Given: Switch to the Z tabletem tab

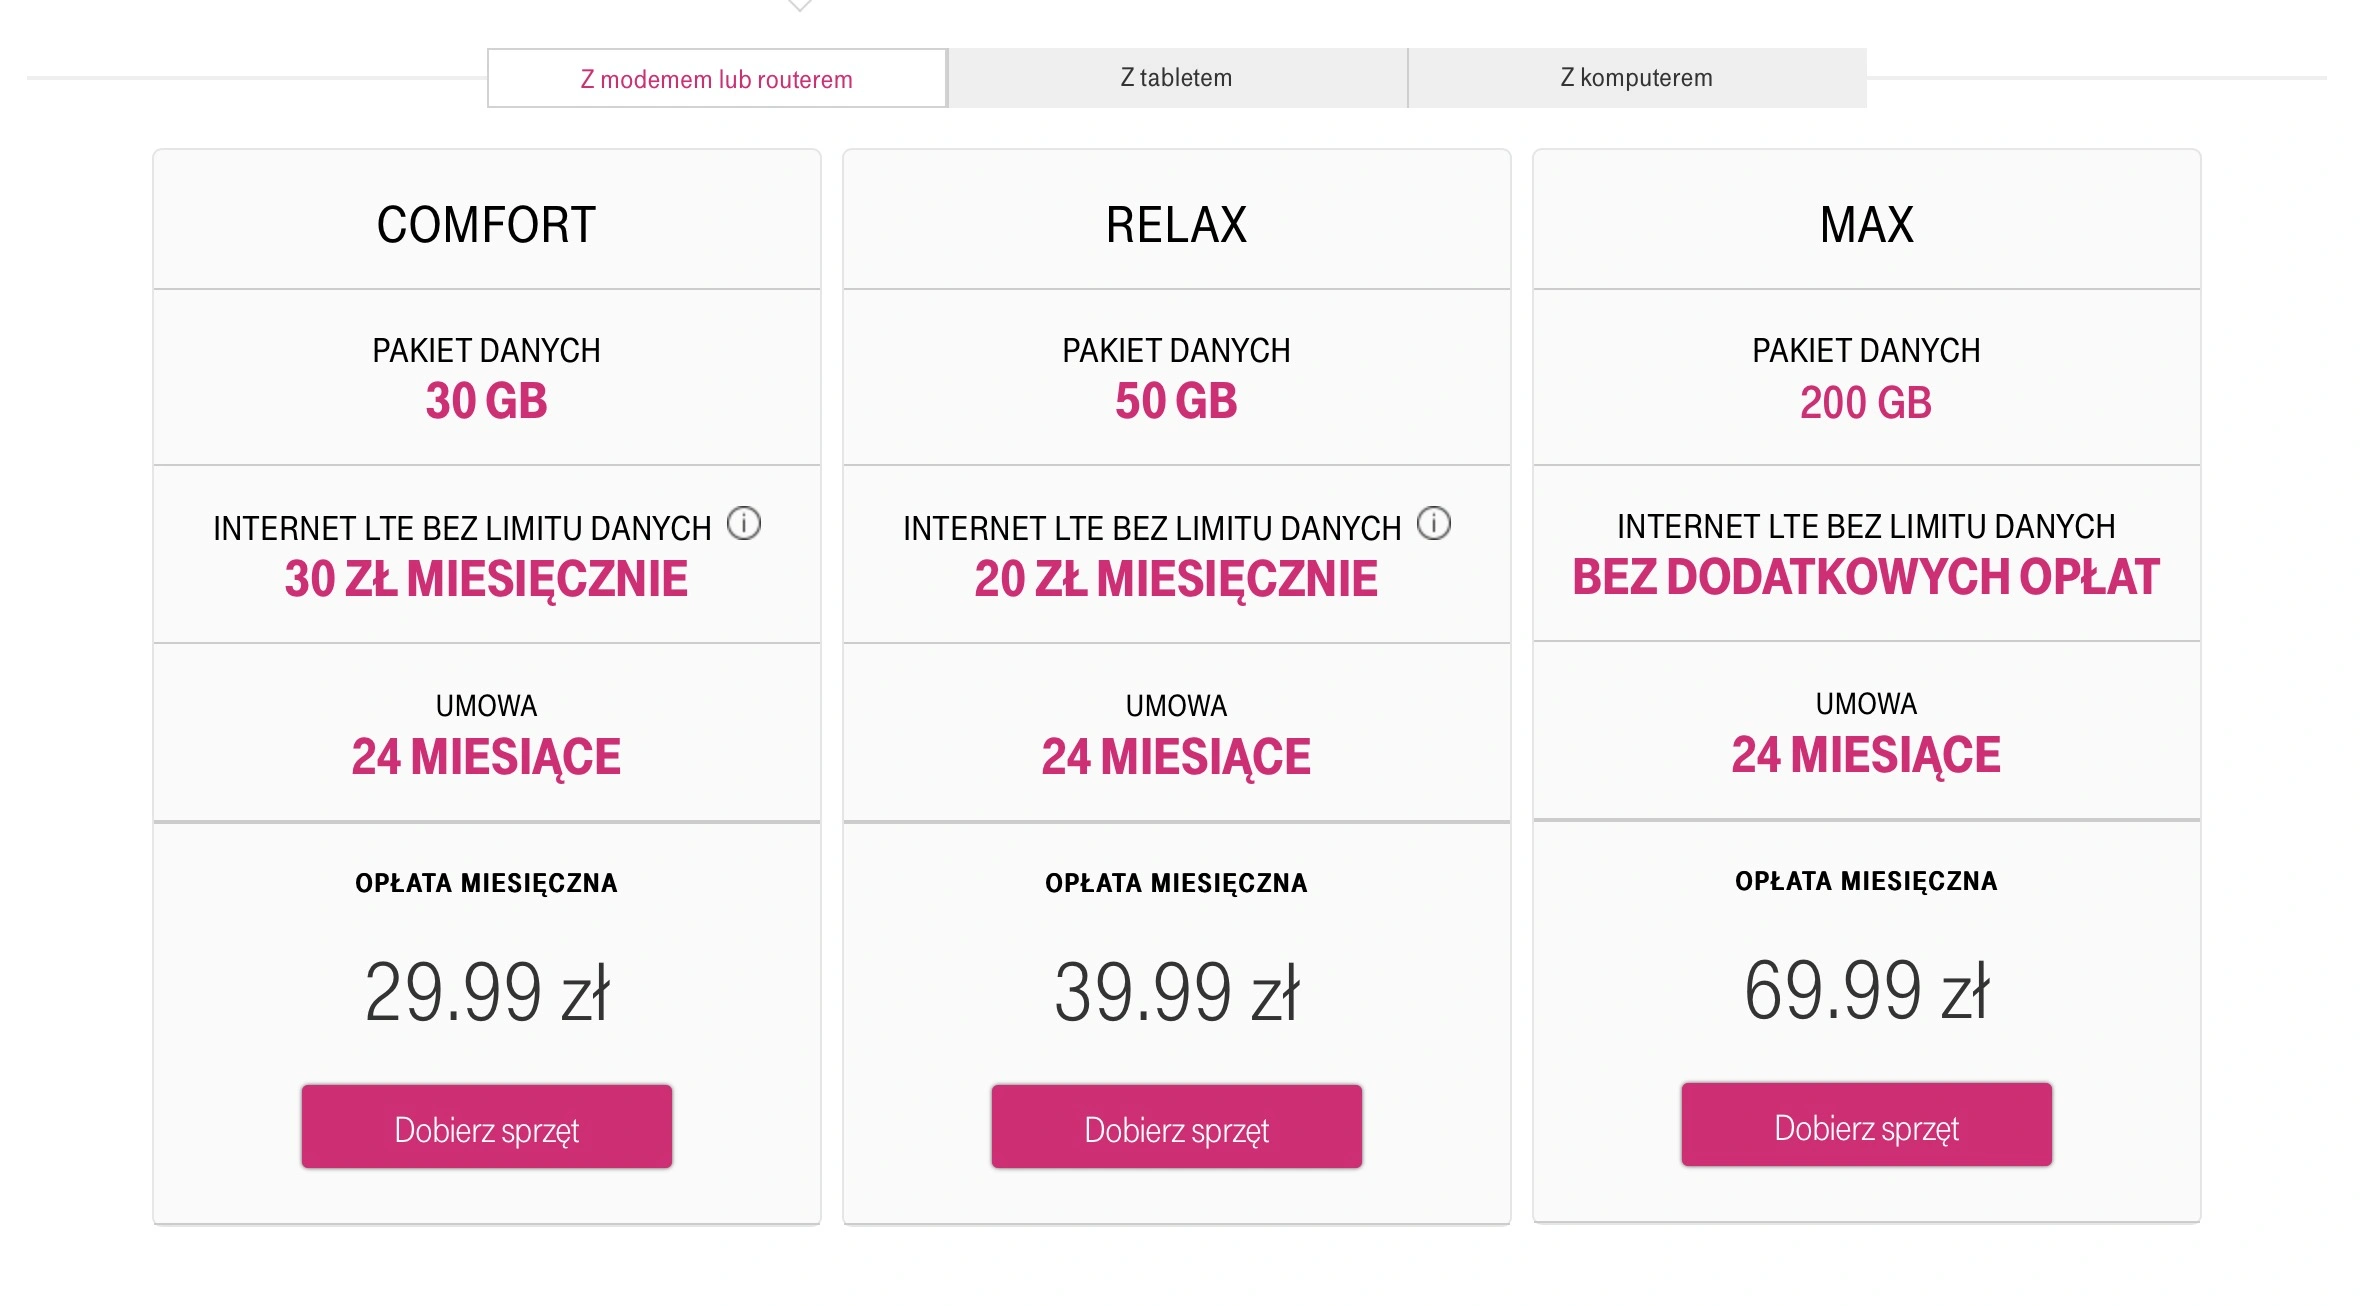Looking at the screenshot, I should (1177, 78).
